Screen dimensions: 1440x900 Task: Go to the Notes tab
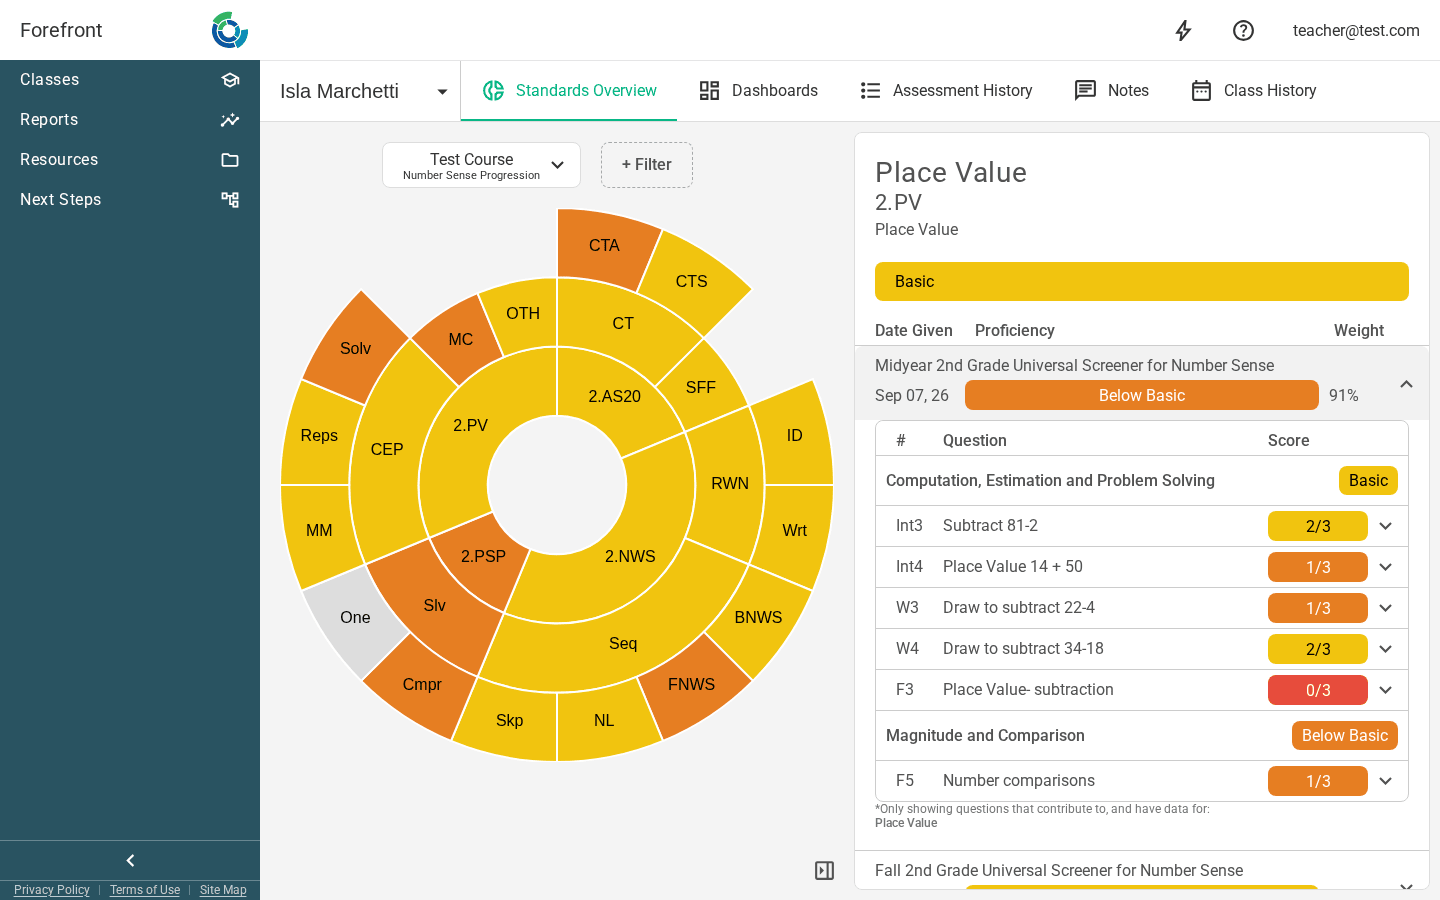1111,91
